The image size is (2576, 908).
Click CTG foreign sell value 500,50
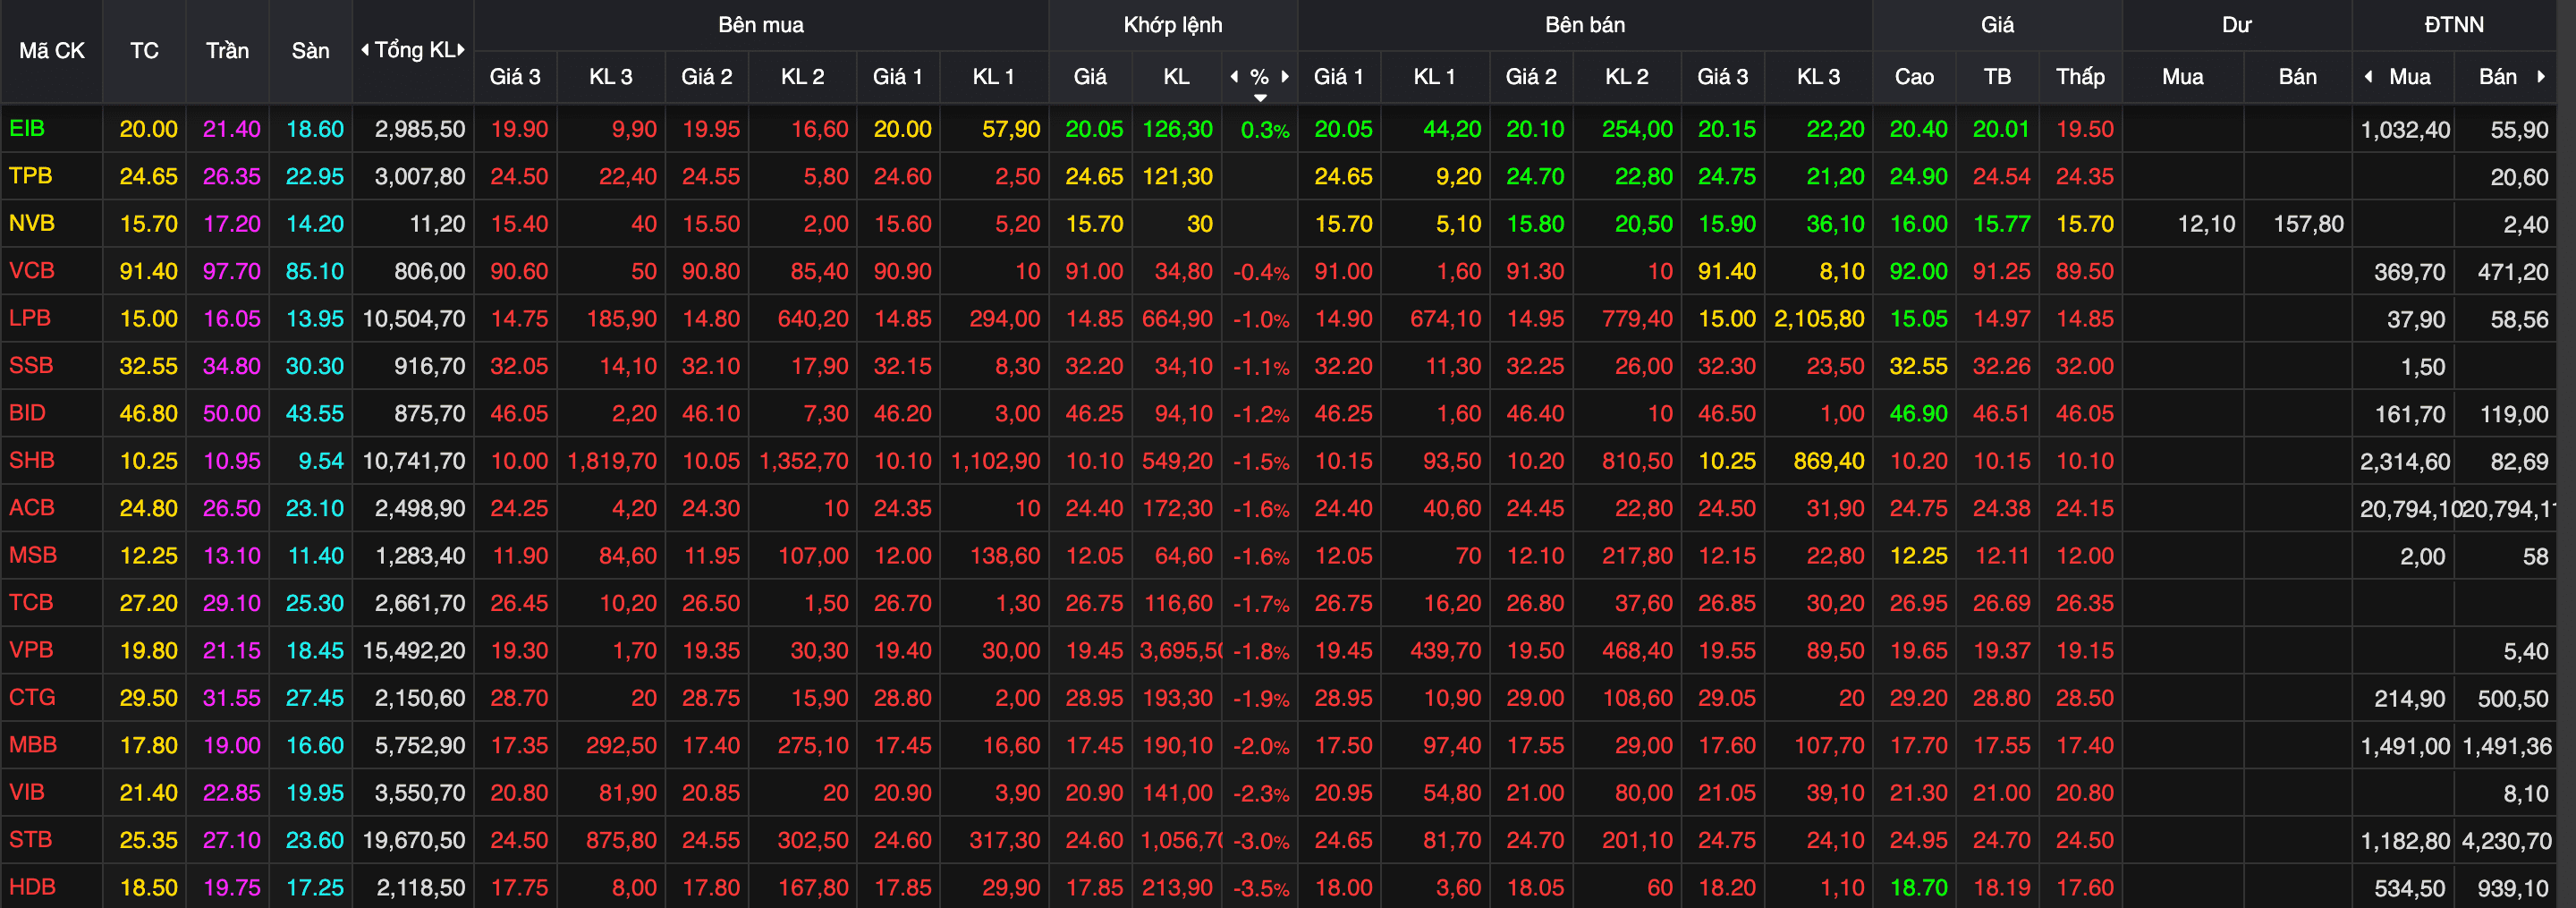[x=2513, y=698]
